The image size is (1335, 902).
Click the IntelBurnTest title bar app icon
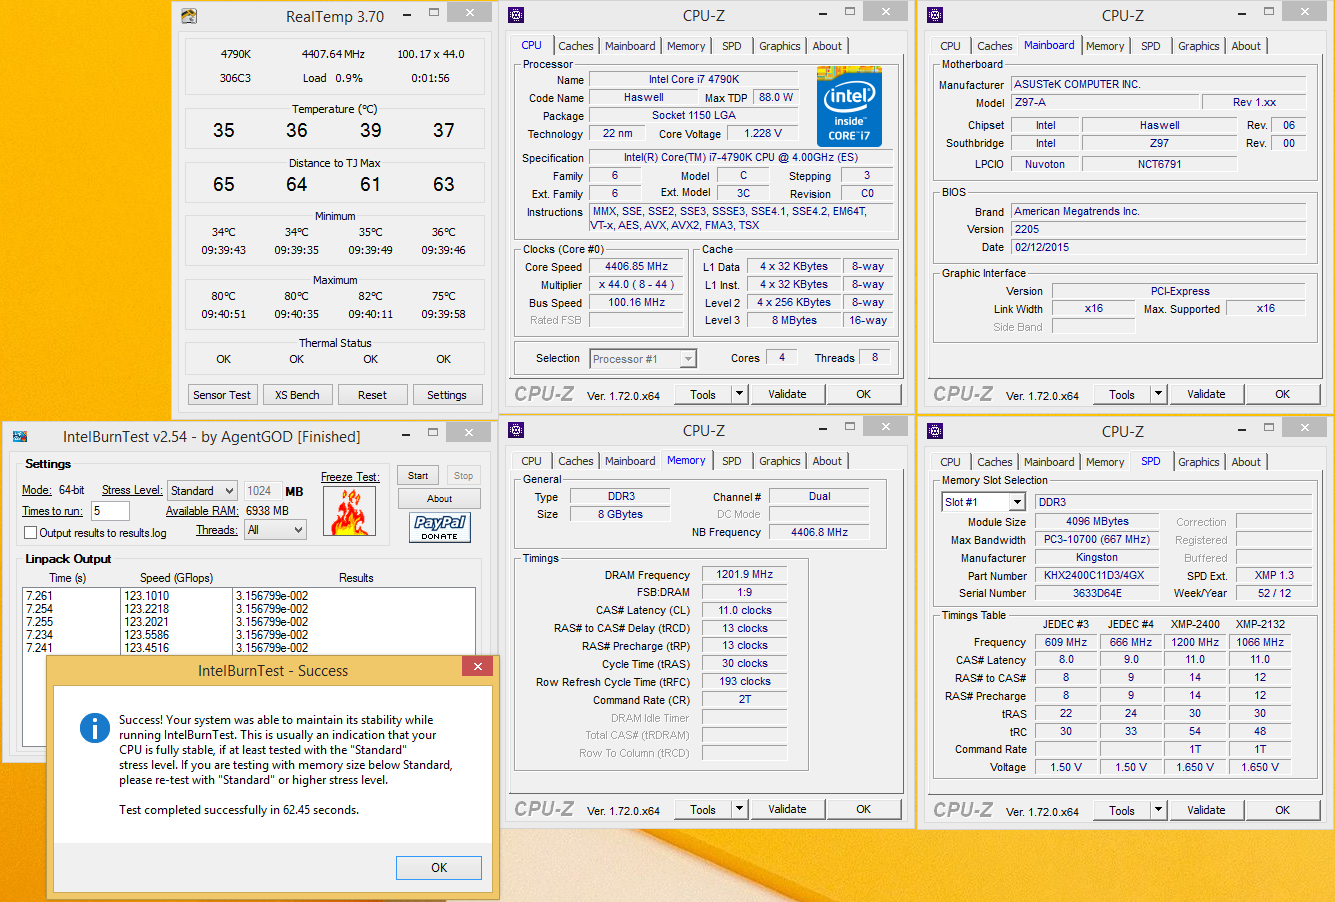point(20,436)
